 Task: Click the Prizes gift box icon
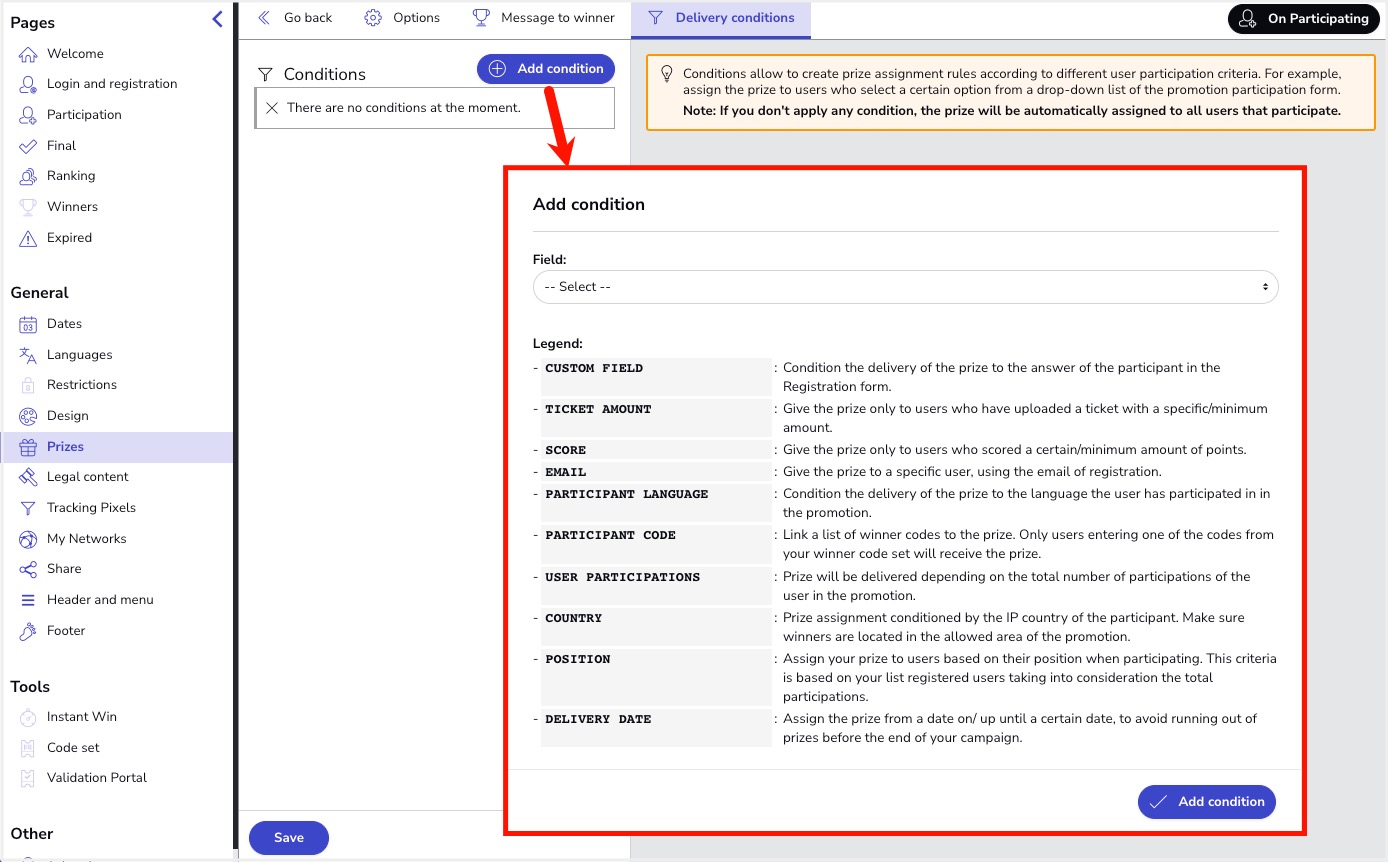[x=28, y=447]
